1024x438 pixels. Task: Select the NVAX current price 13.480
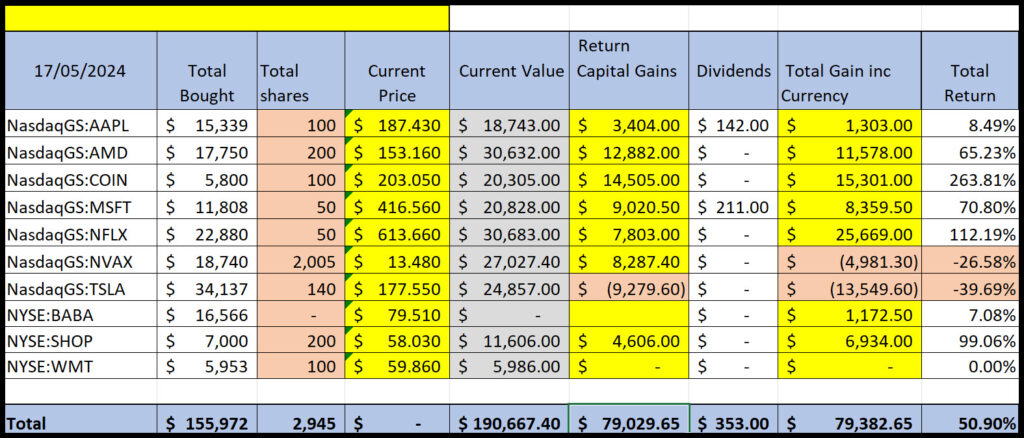396,260
